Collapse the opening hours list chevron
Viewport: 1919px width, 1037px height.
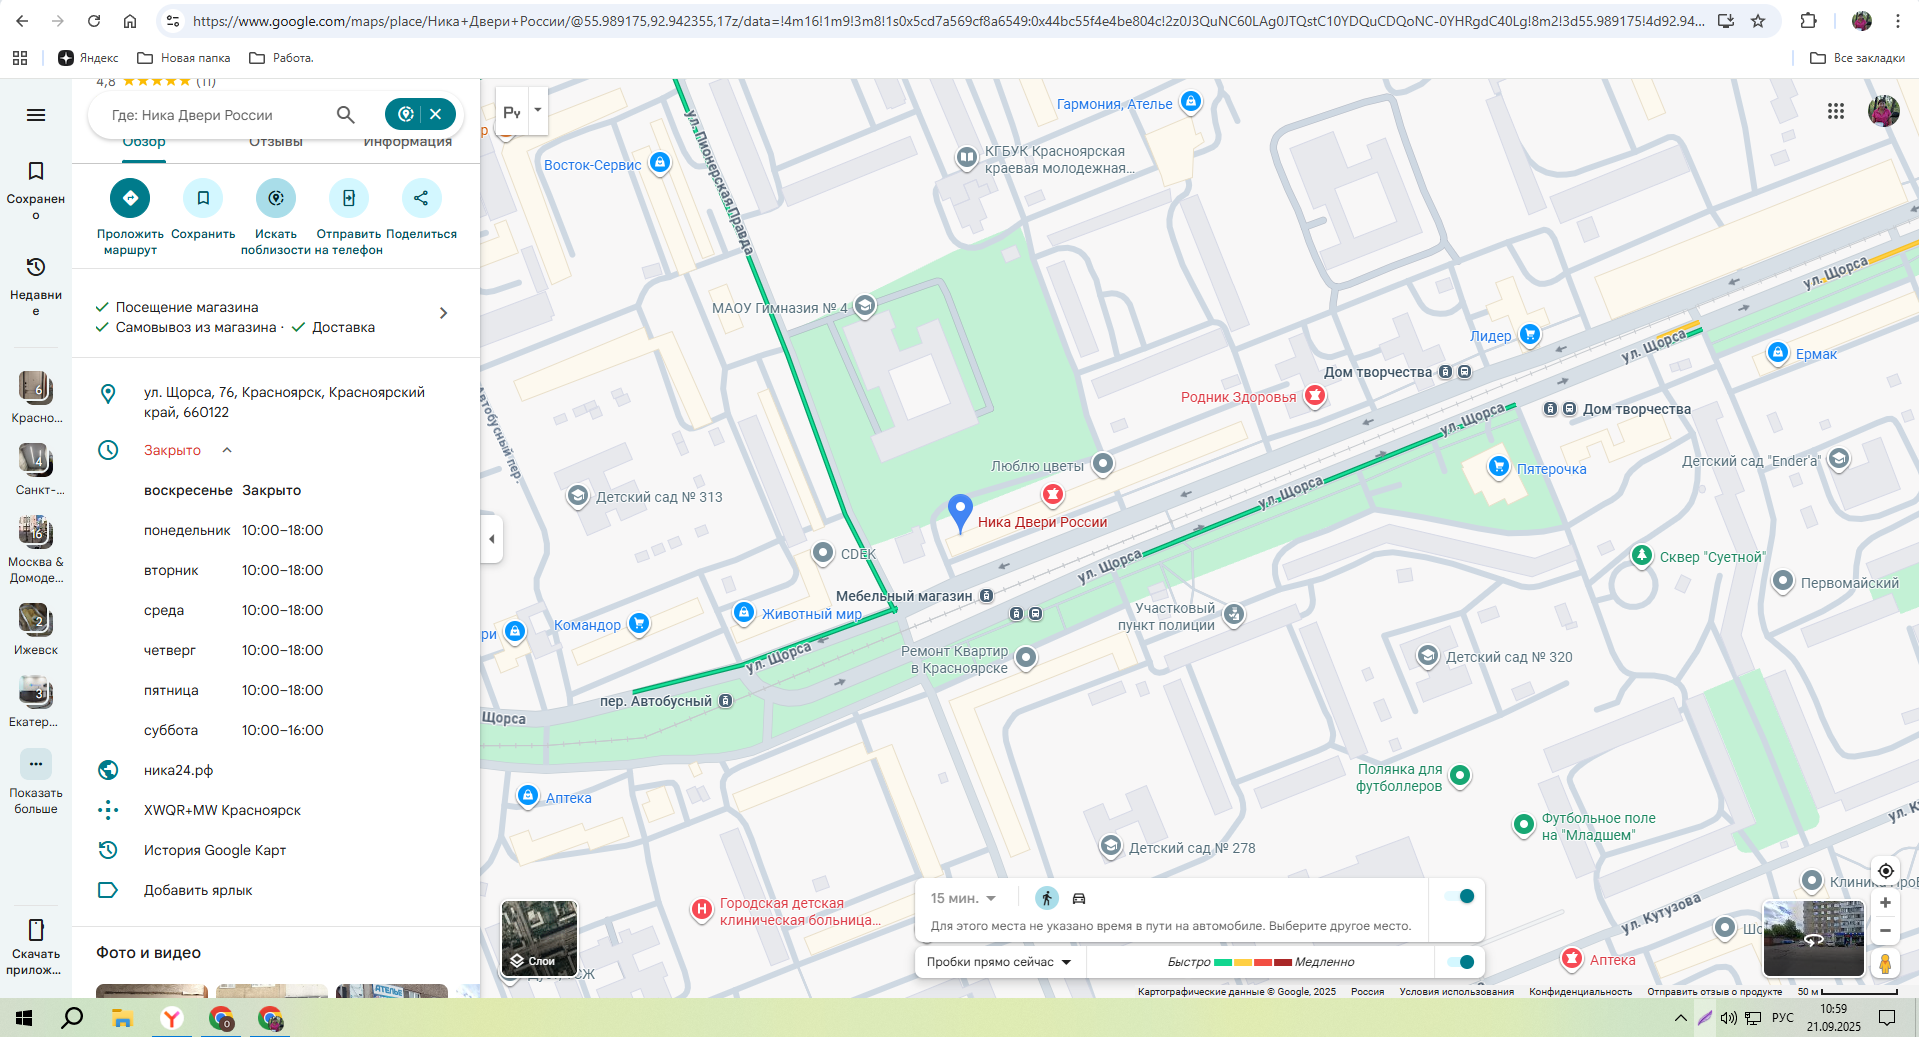pyautogui.click(x=227, y=450)
